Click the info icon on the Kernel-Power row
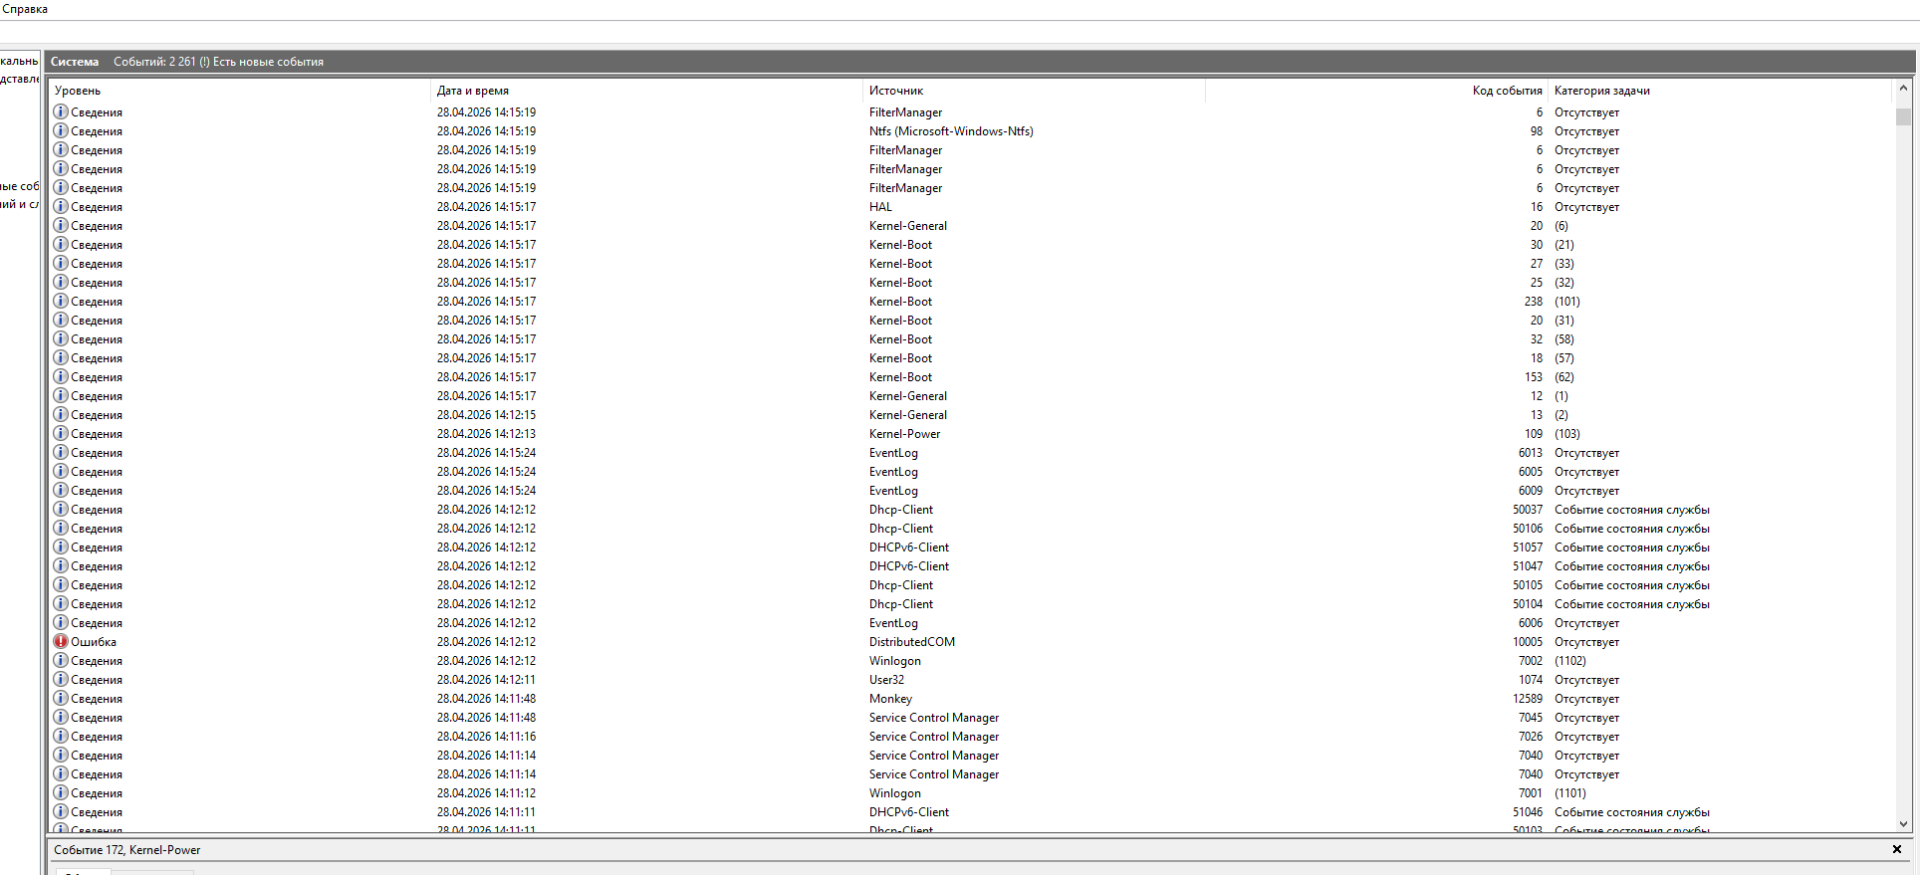The height and width of the screenshot is (875, 1920). (61, 434)
